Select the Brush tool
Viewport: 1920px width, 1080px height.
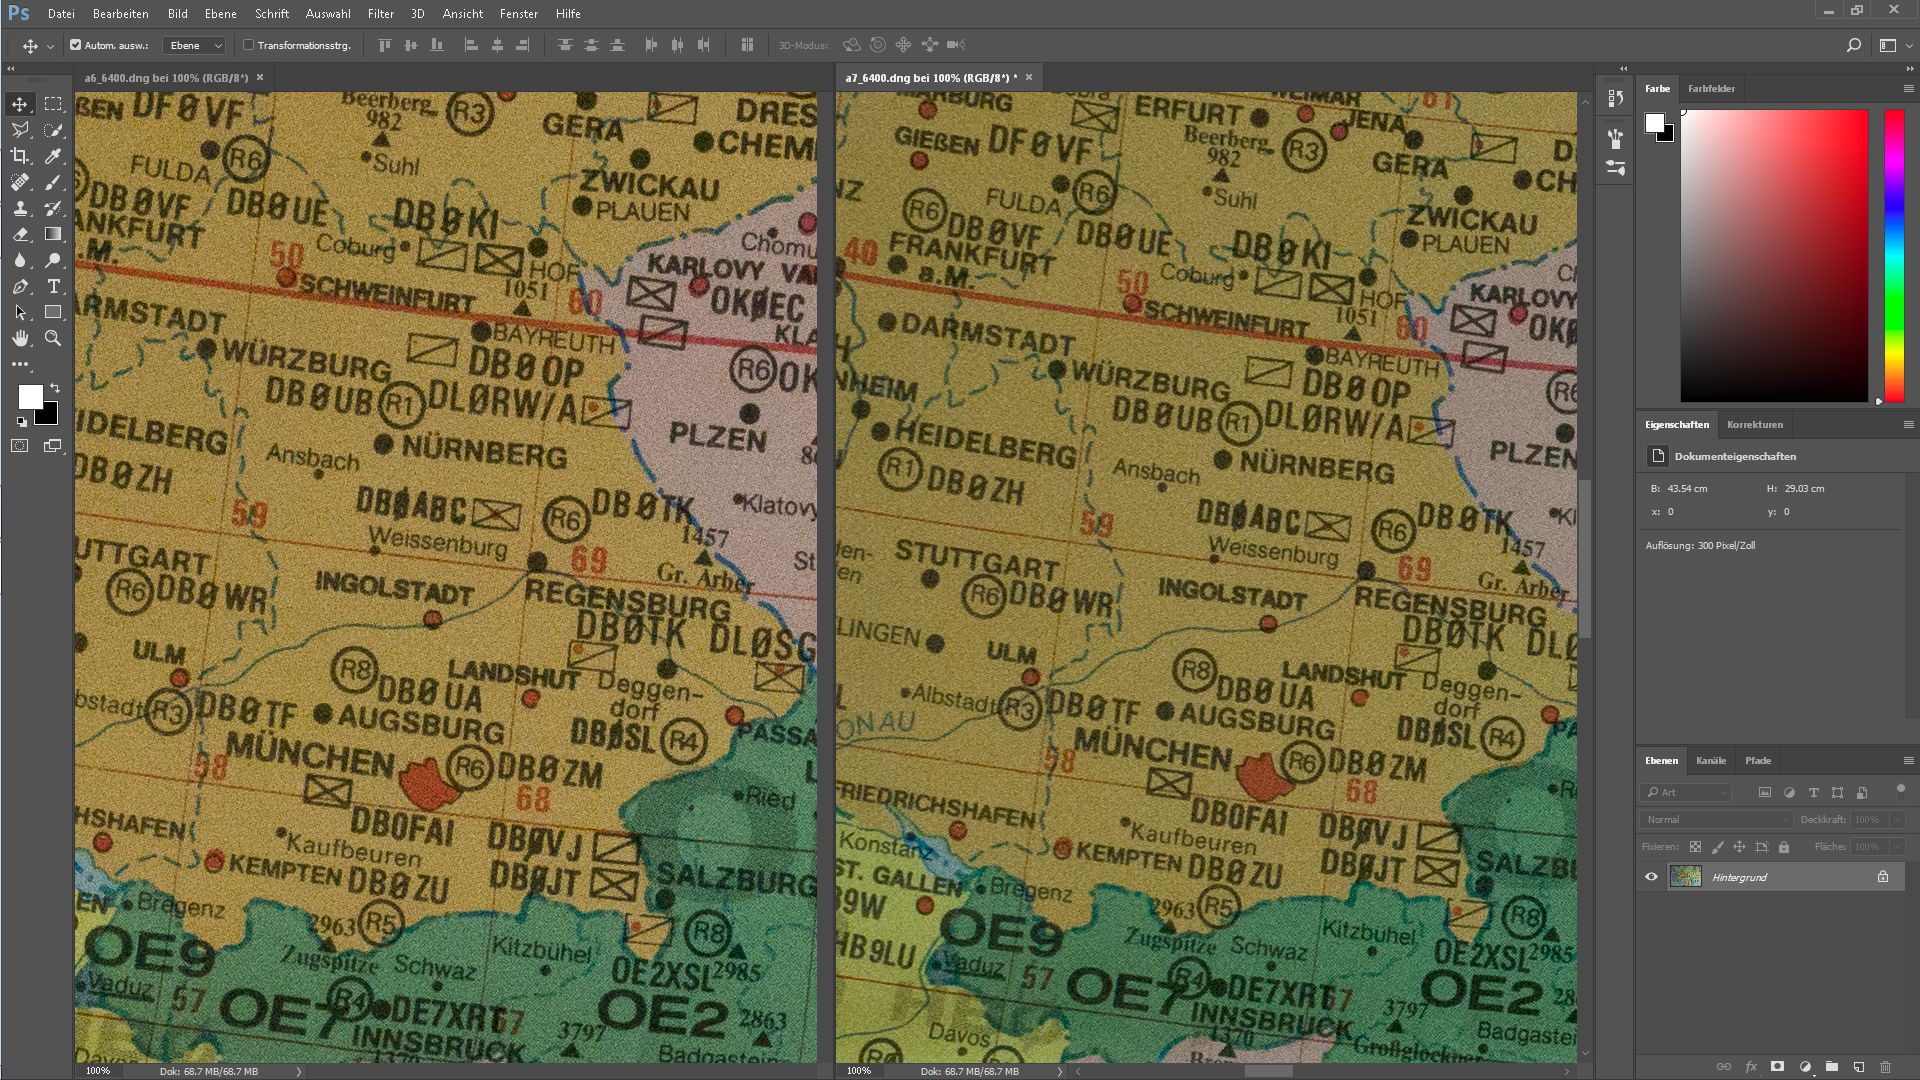tap(53, 182)
